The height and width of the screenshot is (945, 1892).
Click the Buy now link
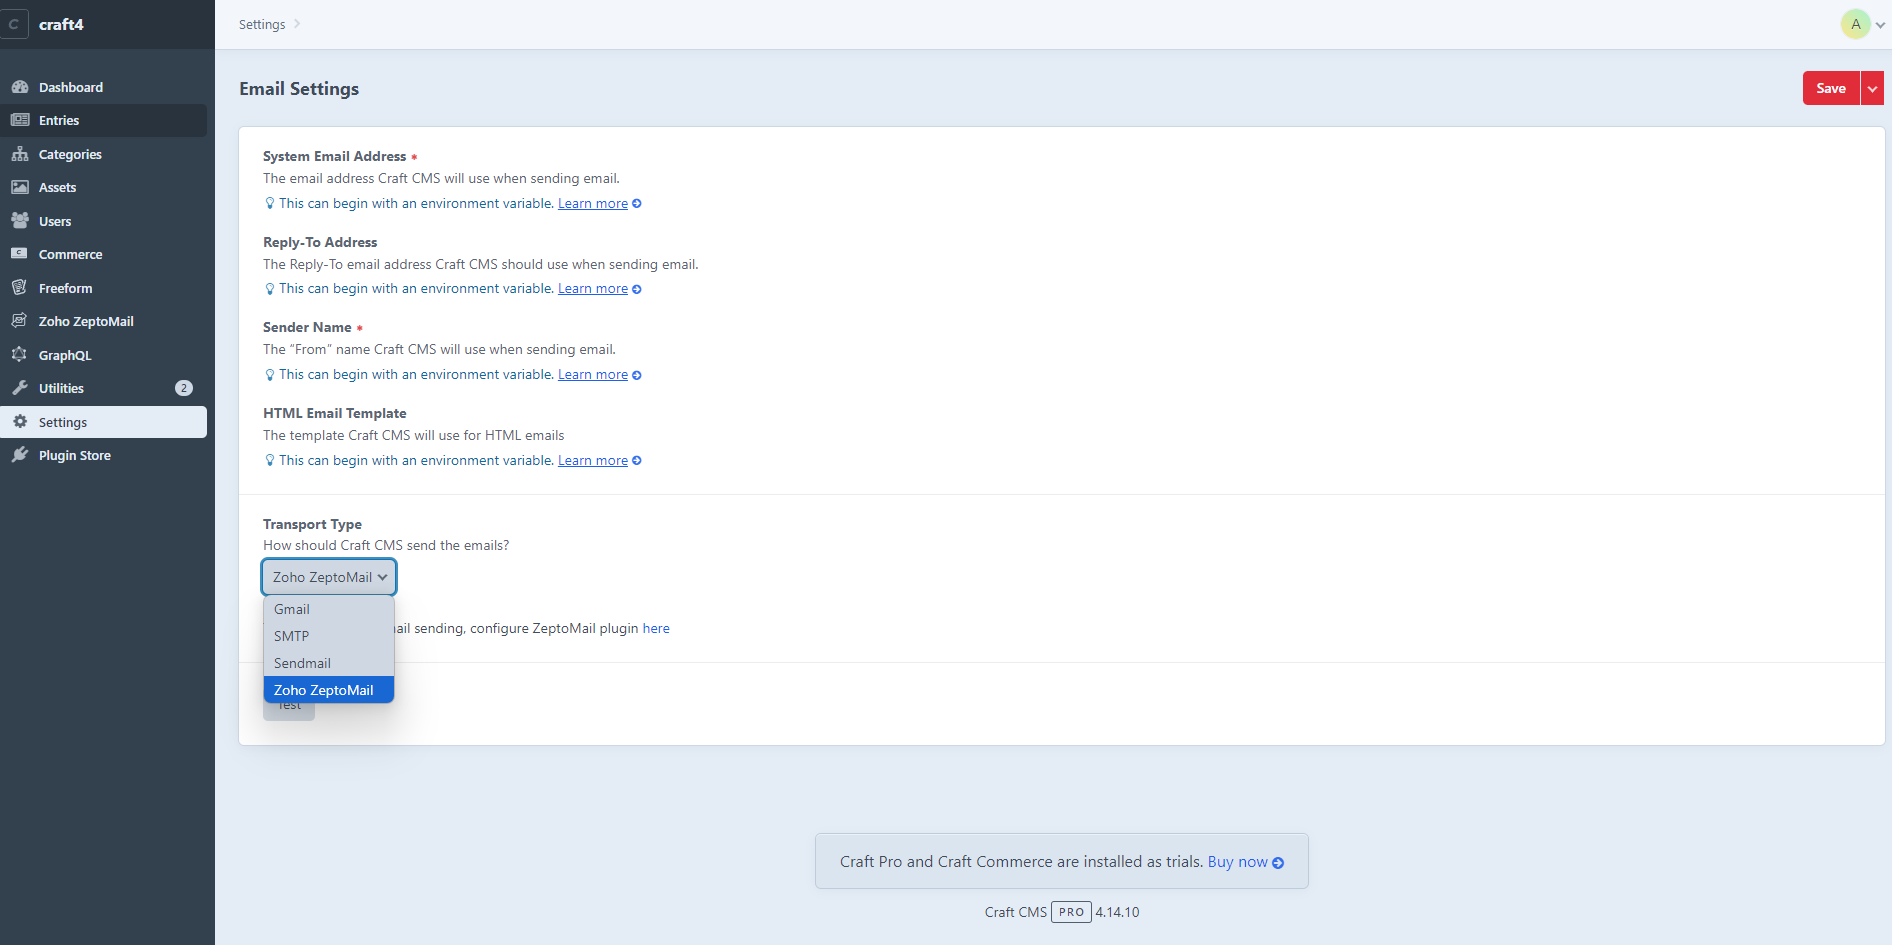[1238, 861]
